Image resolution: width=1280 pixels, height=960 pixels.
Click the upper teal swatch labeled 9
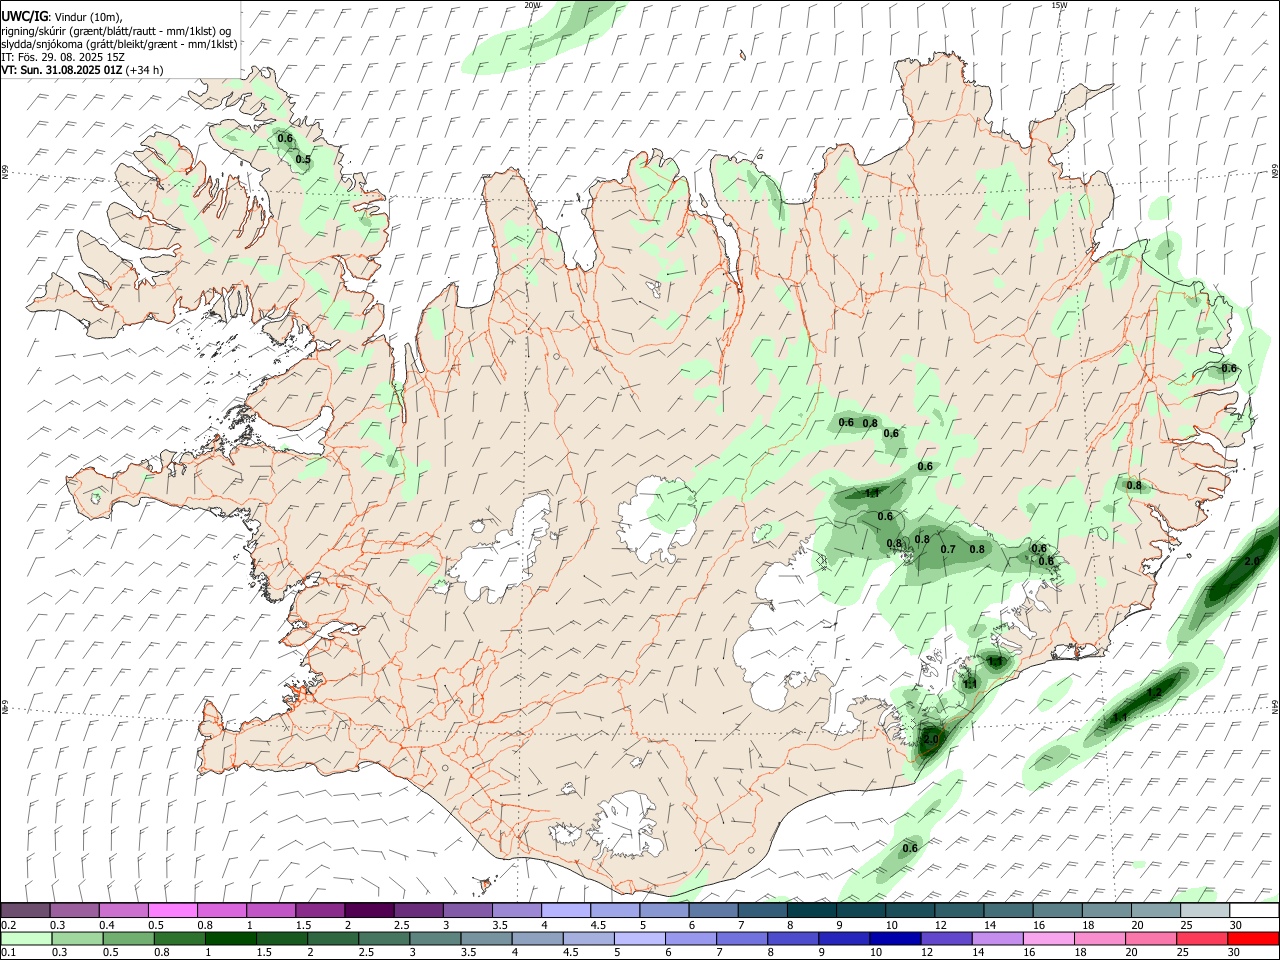point(859,910)
